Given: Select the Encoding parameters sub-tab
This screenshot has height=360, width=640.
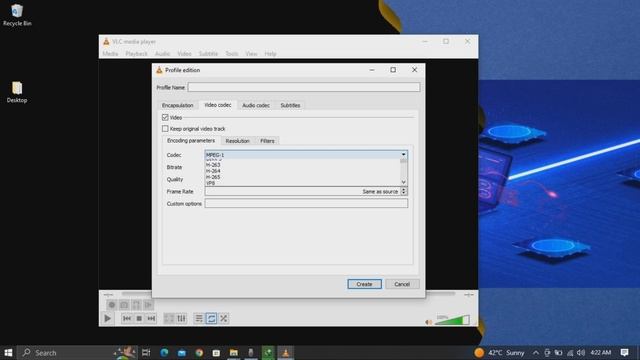Looking at the screenshot, I should pos(191,140).
